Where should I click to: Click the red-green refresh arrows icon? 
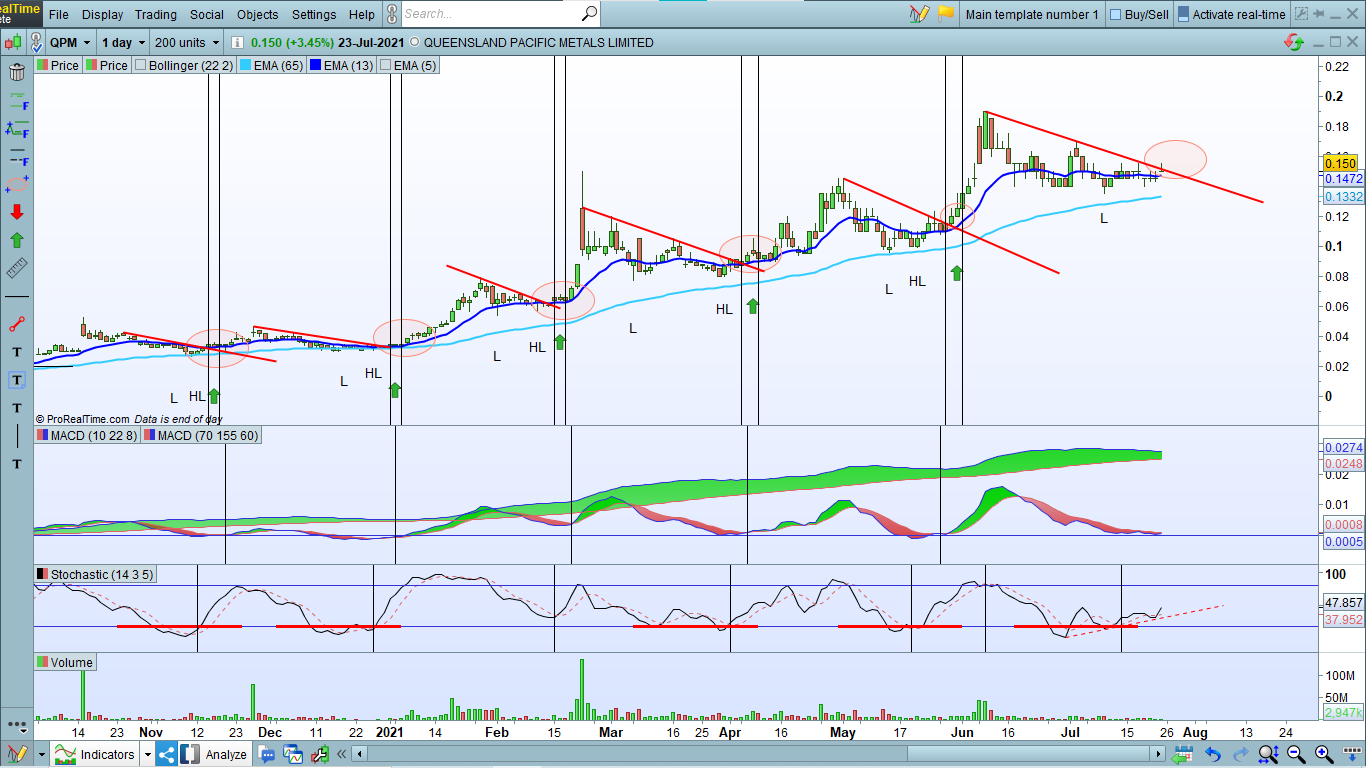pos(1294,43)
